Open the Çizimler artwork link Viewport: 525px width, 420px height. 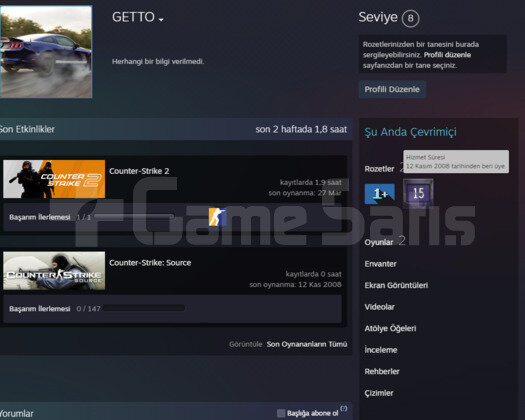(x=379, y=393)
